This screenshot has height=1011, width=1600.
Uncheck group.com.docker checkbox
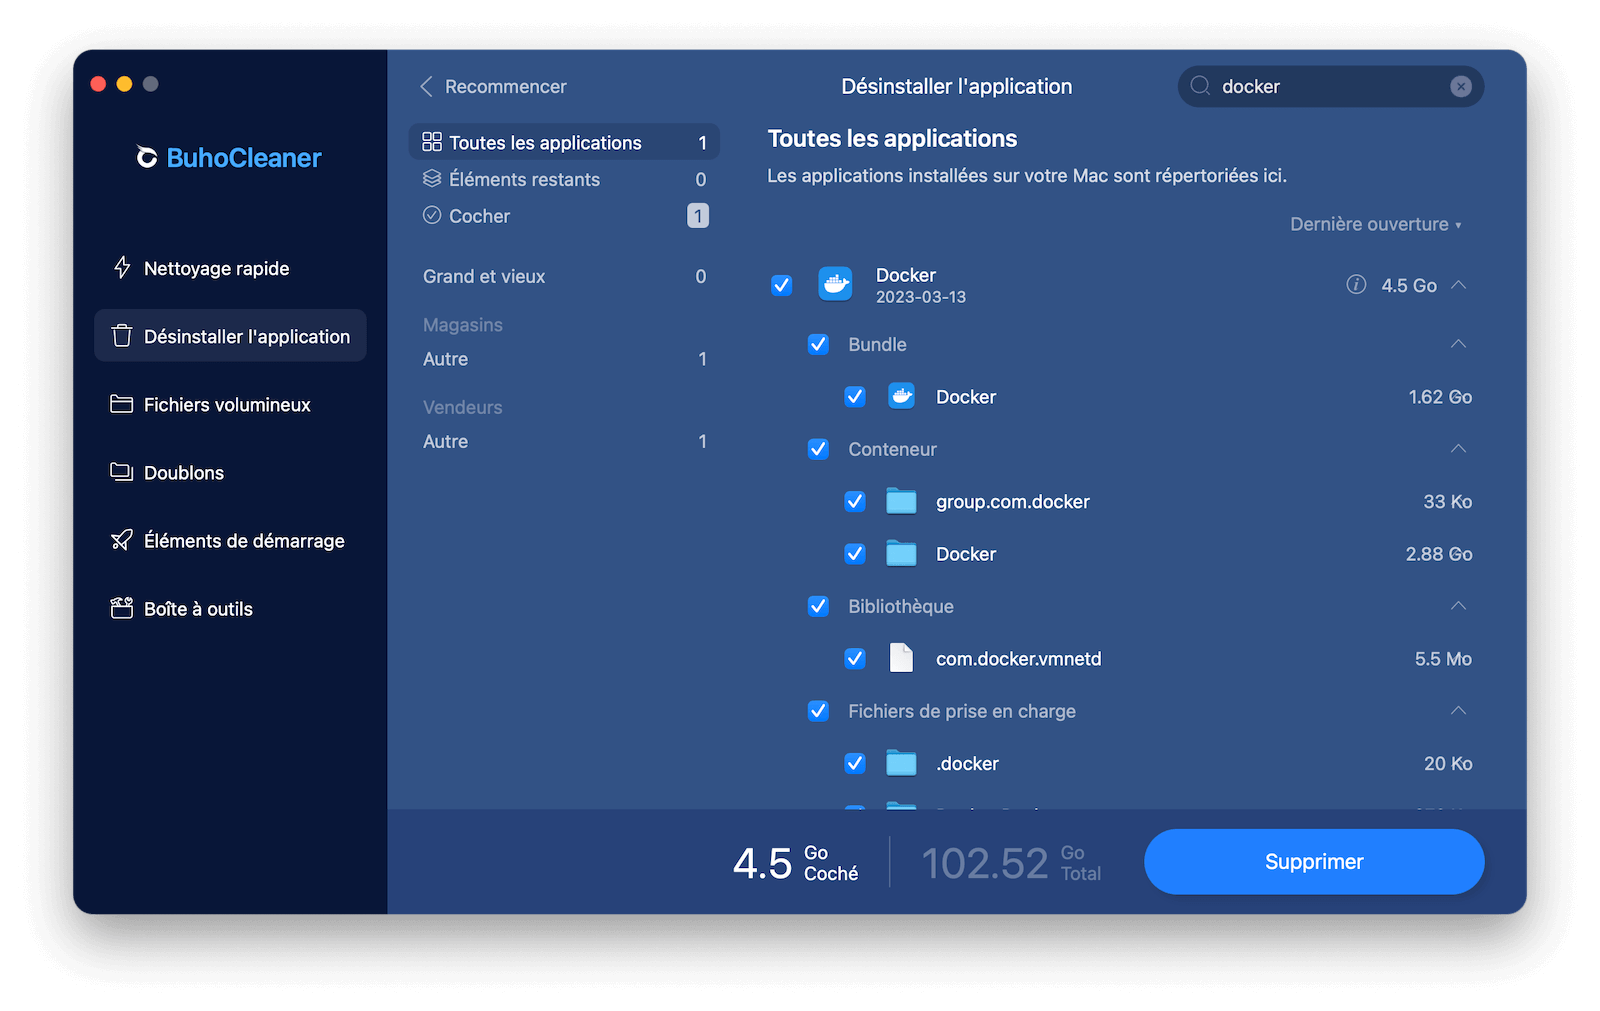click(x=855, y=501)
